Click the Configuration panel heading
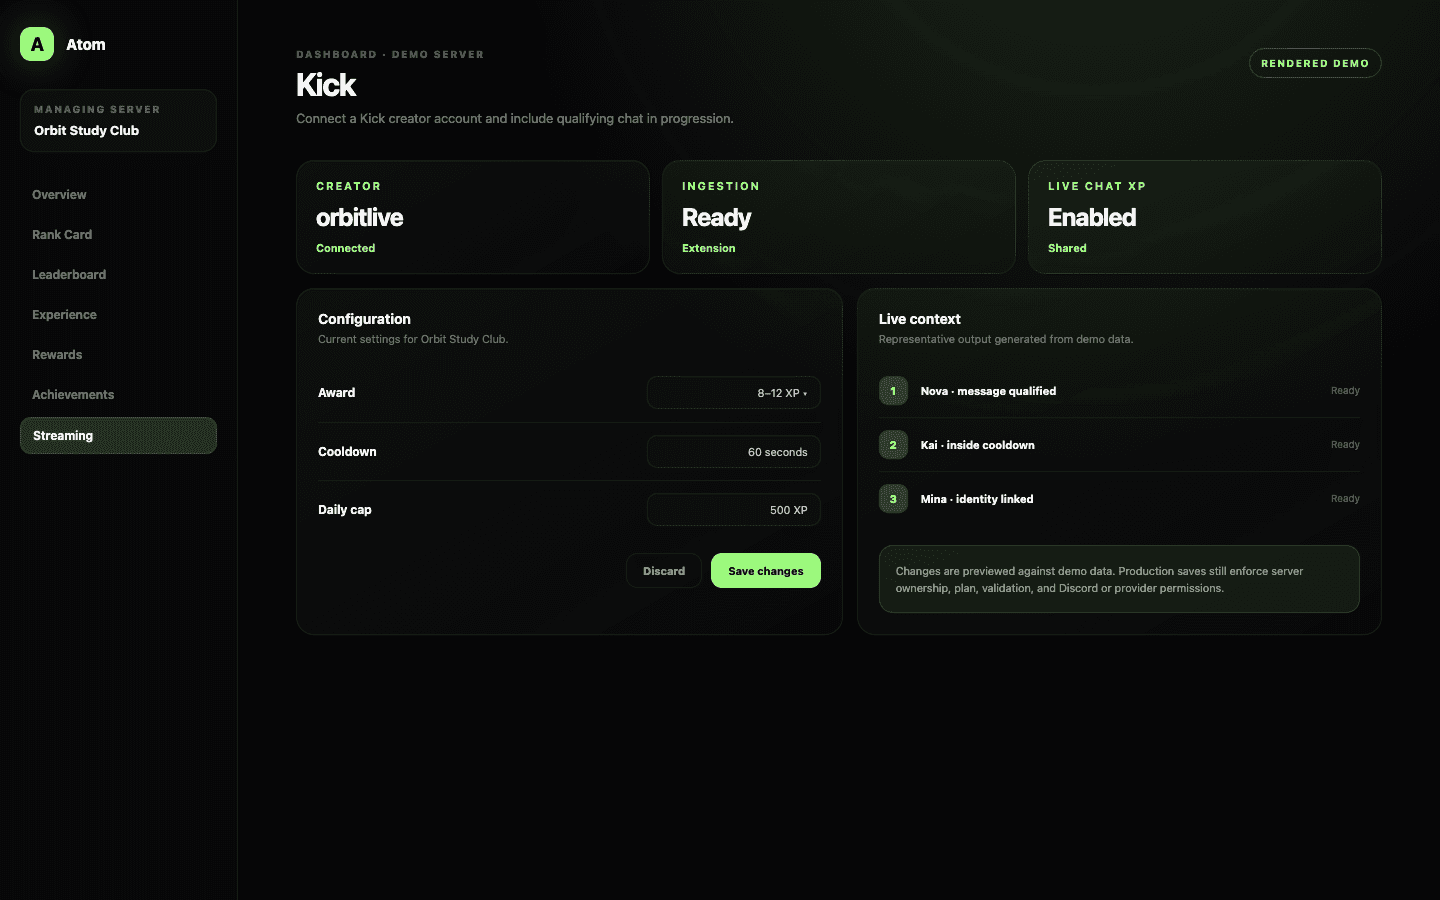The height and width of the screenshot is (900, 1440). [364, 319]
